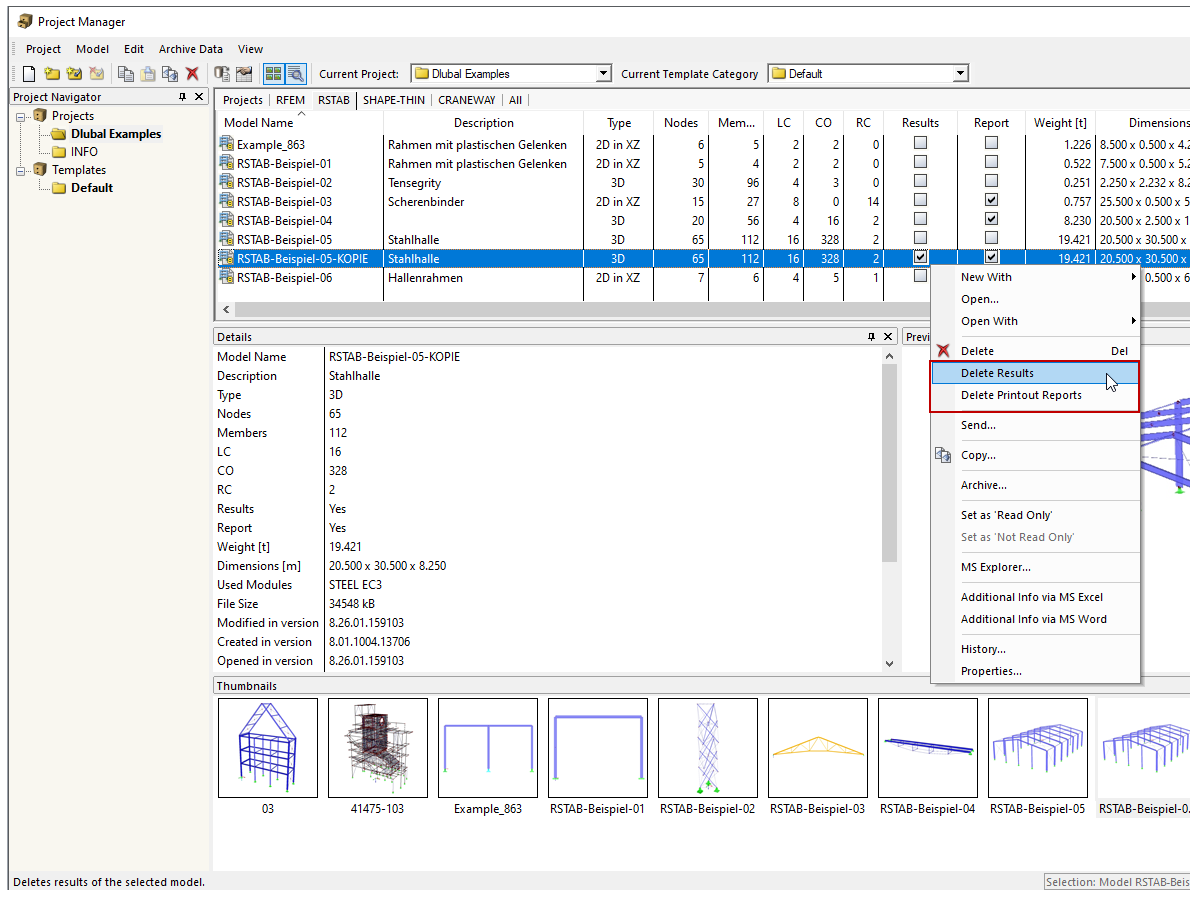
Task: Collapse the Projects tree node
Action: (x=21, y=115)
